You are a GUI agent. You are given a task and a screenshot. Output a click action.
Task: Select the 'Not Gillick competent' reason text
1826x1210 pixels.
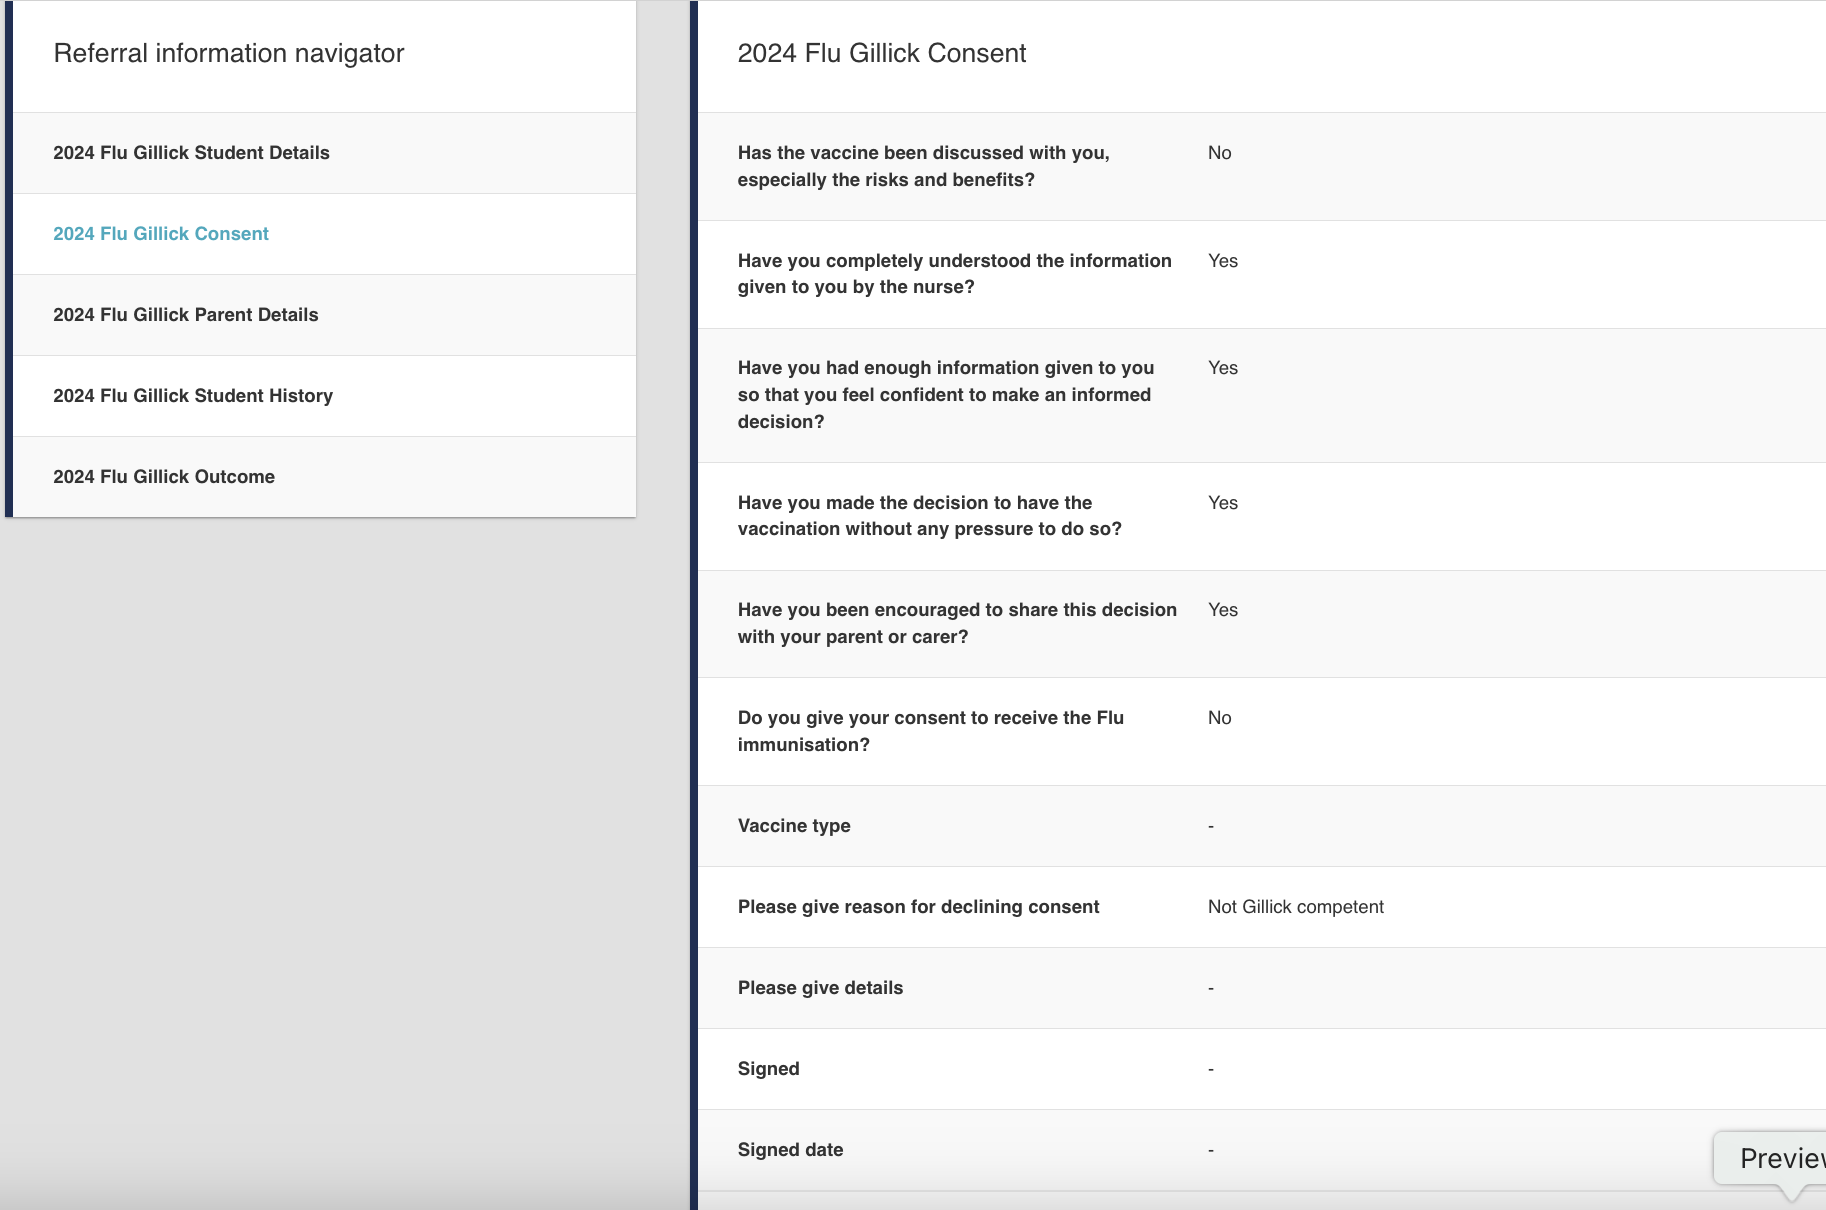(1295, 907)
